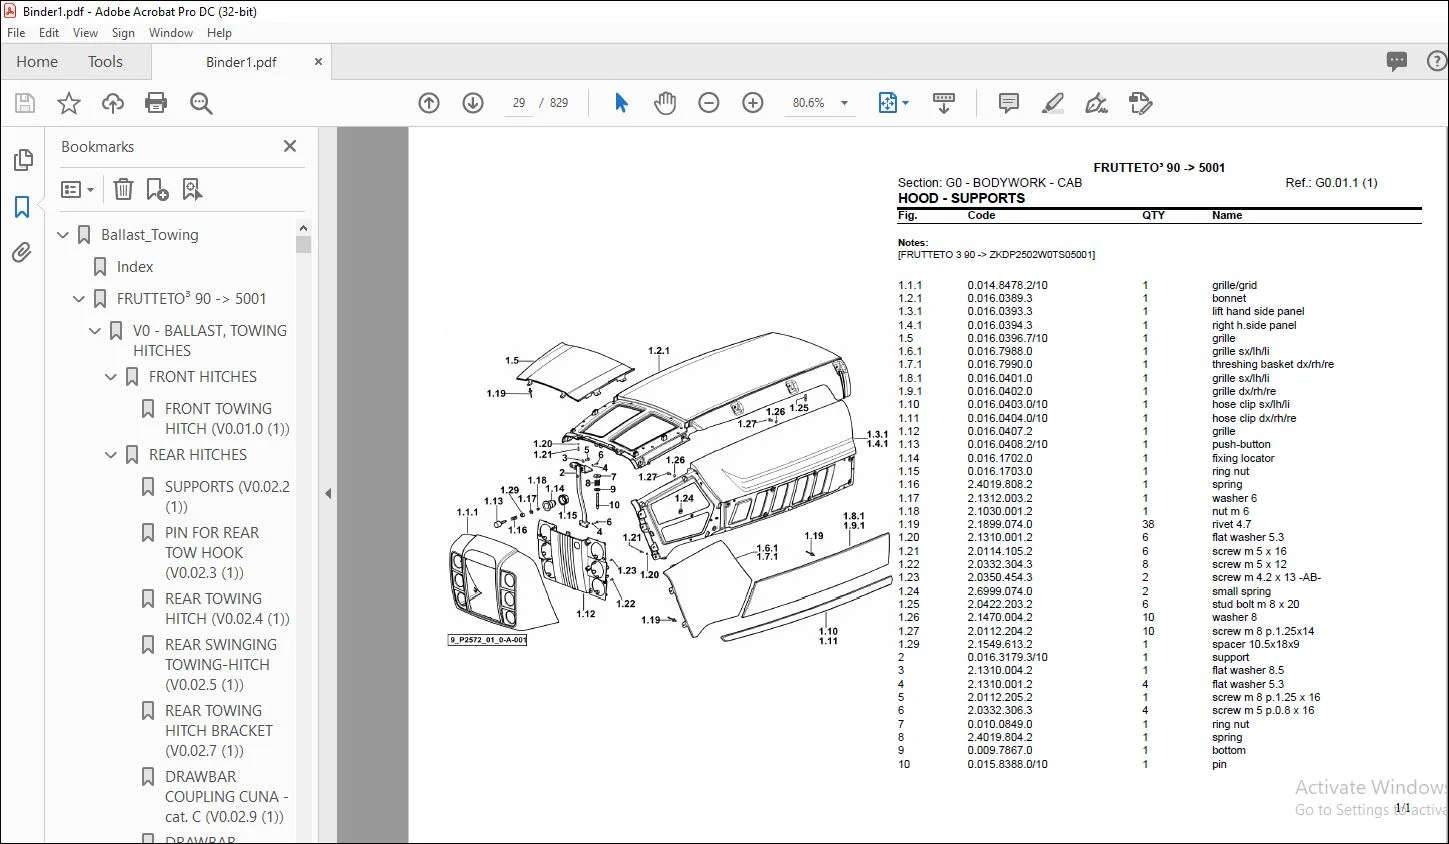Print the document

point(156,103)
